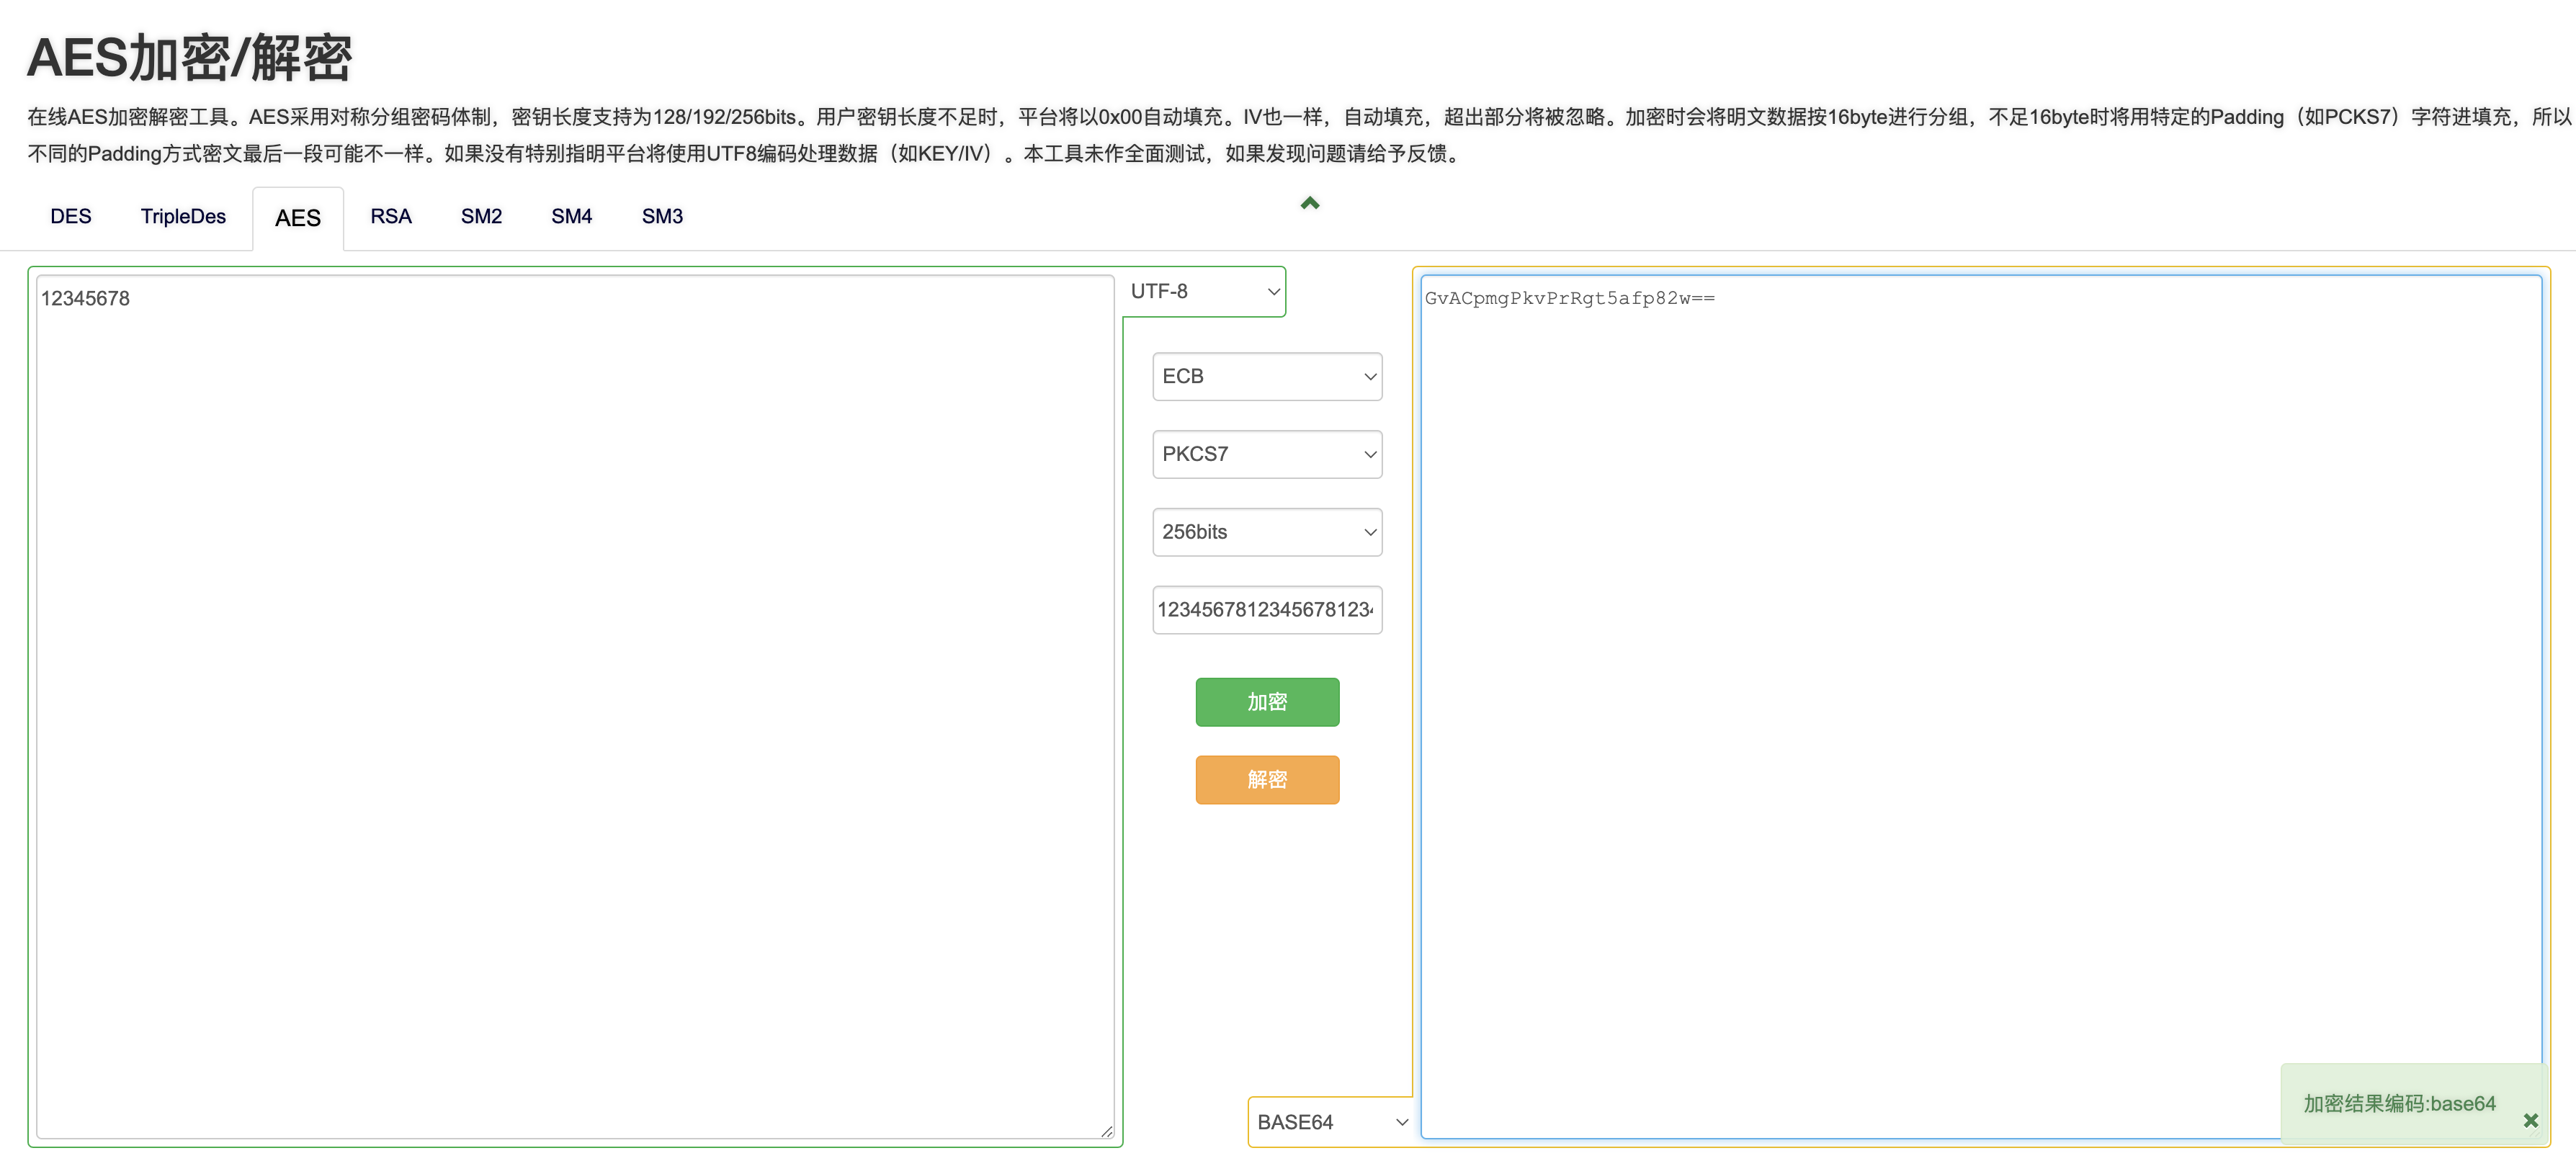Collapse the description with green chevron icon
Viewport: 2576px width, 1161px height.
pyautogui.click(x=1309, y=203)
